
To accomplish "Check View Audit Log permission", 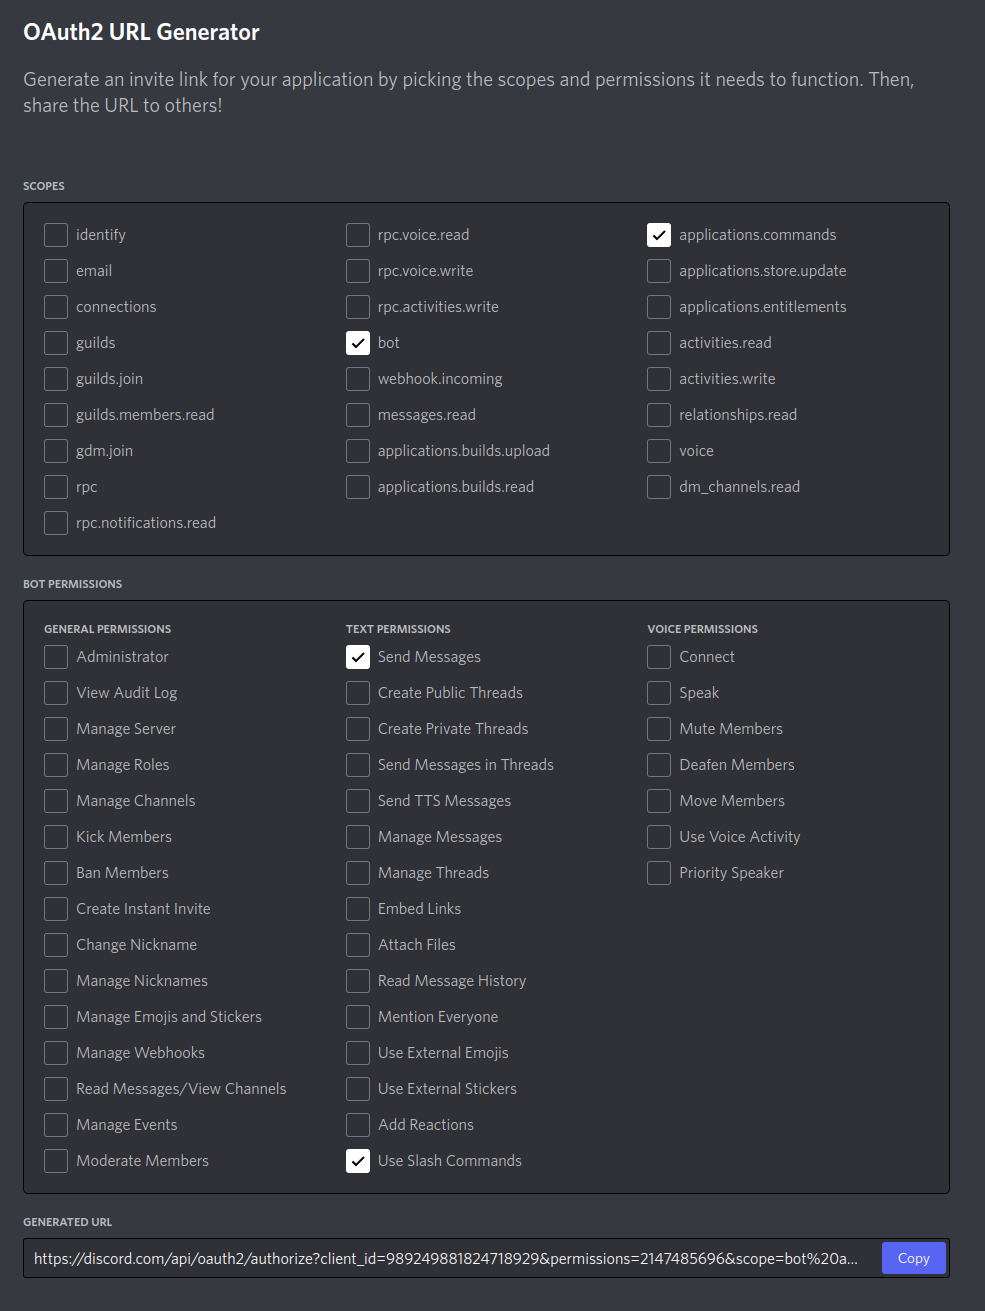I will click(x=56, y=693).
